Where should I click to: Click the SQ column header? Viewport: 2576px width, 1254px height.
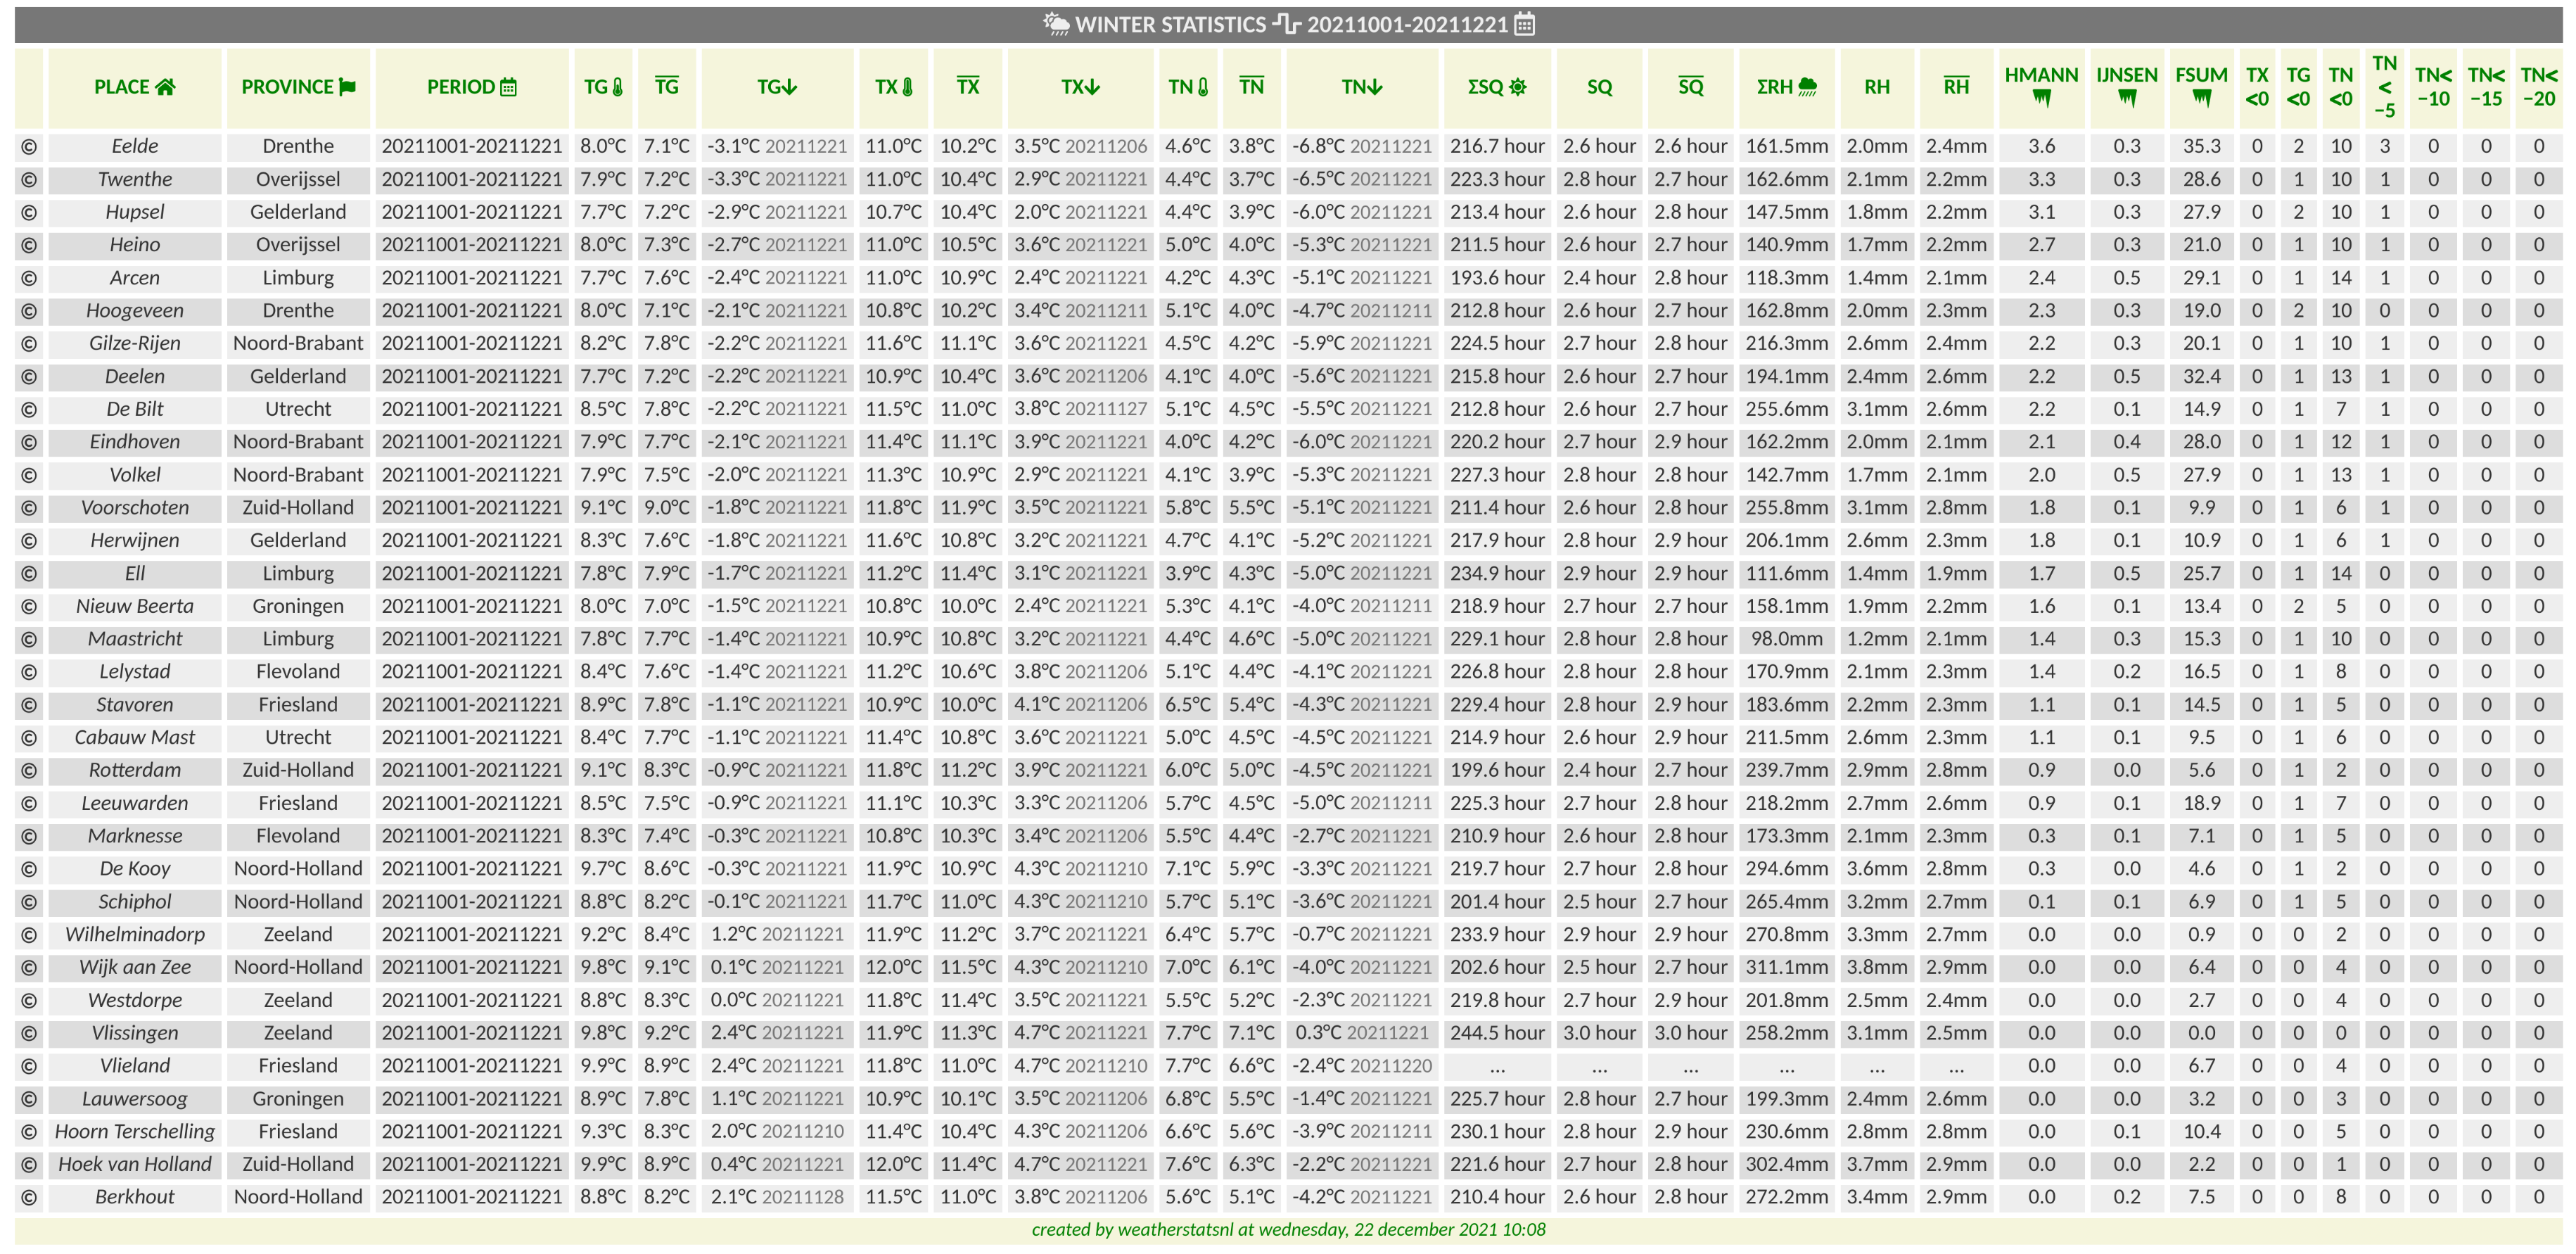1599,87
